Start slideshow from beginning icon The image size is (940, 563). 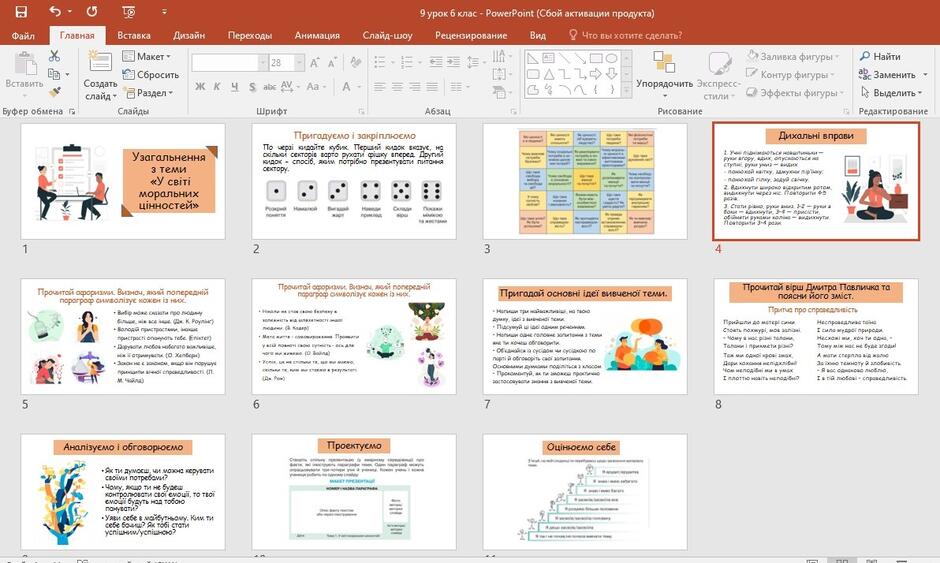tap(129, 12)
